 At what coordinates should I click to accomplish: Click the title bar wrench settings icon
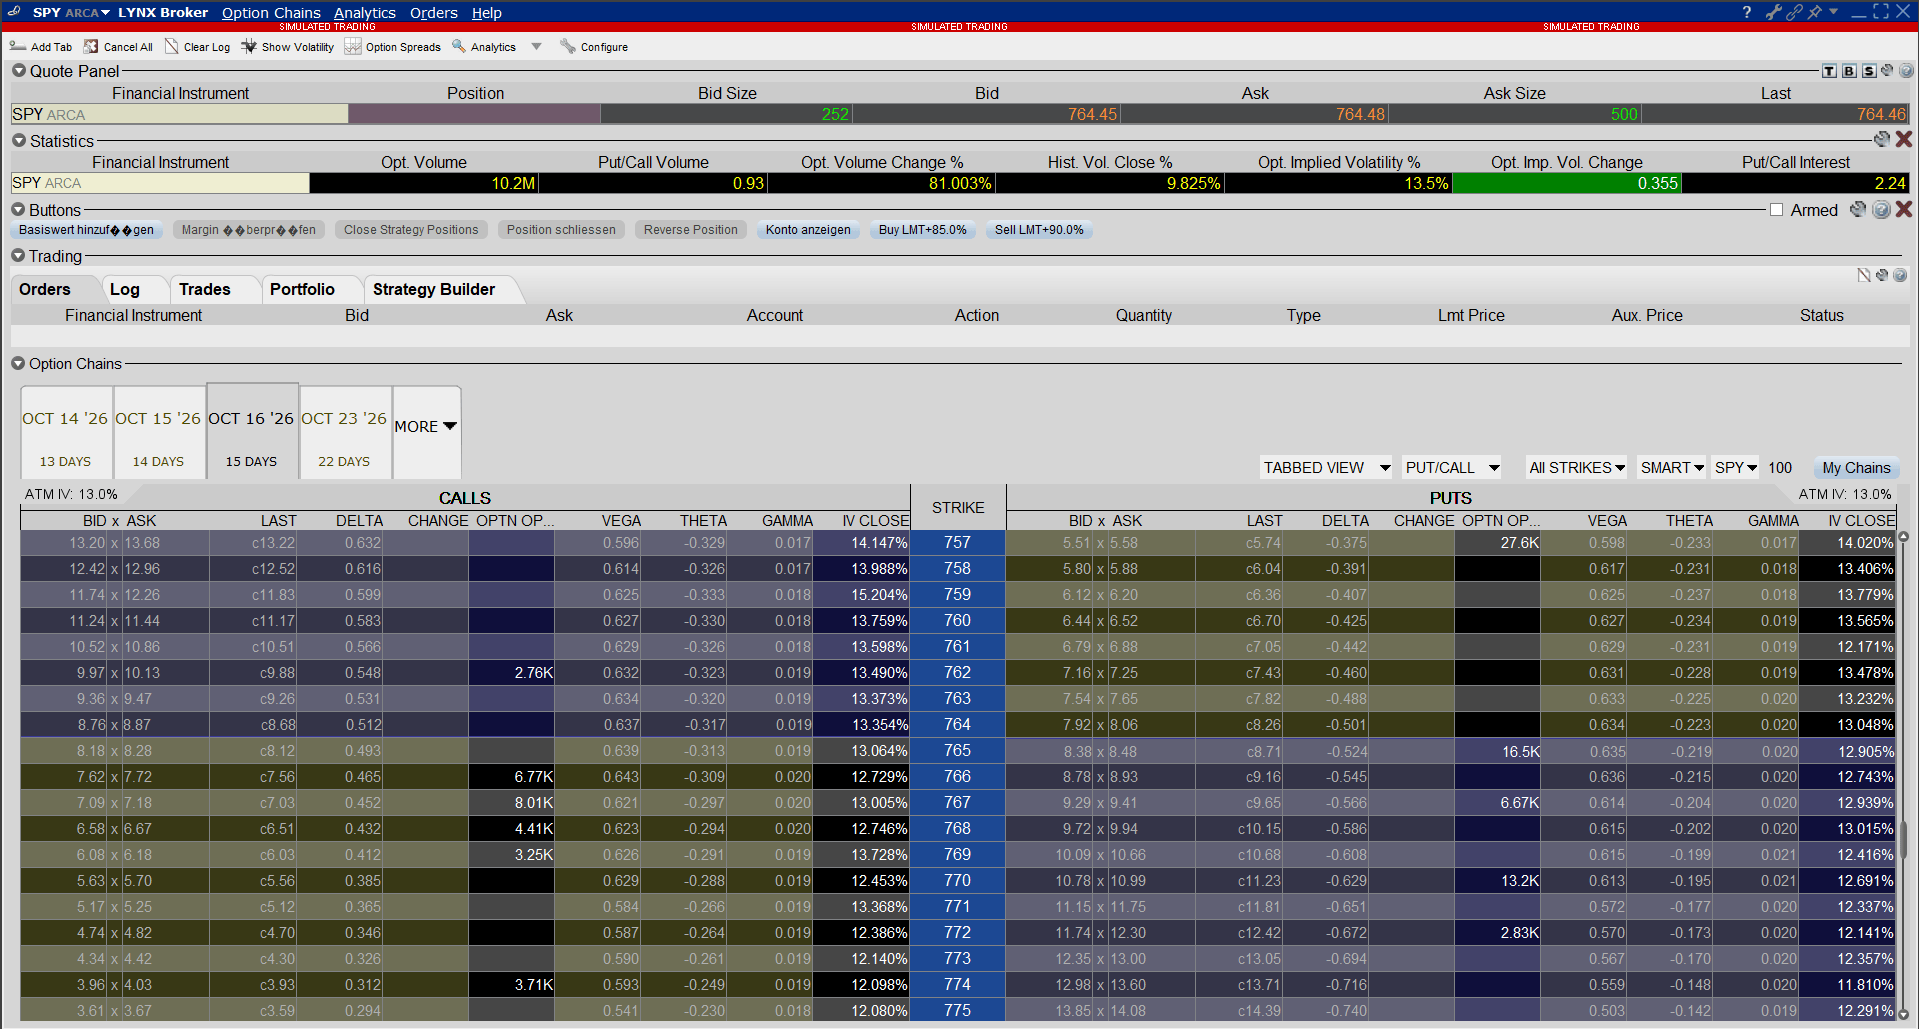coord(1774,12)
